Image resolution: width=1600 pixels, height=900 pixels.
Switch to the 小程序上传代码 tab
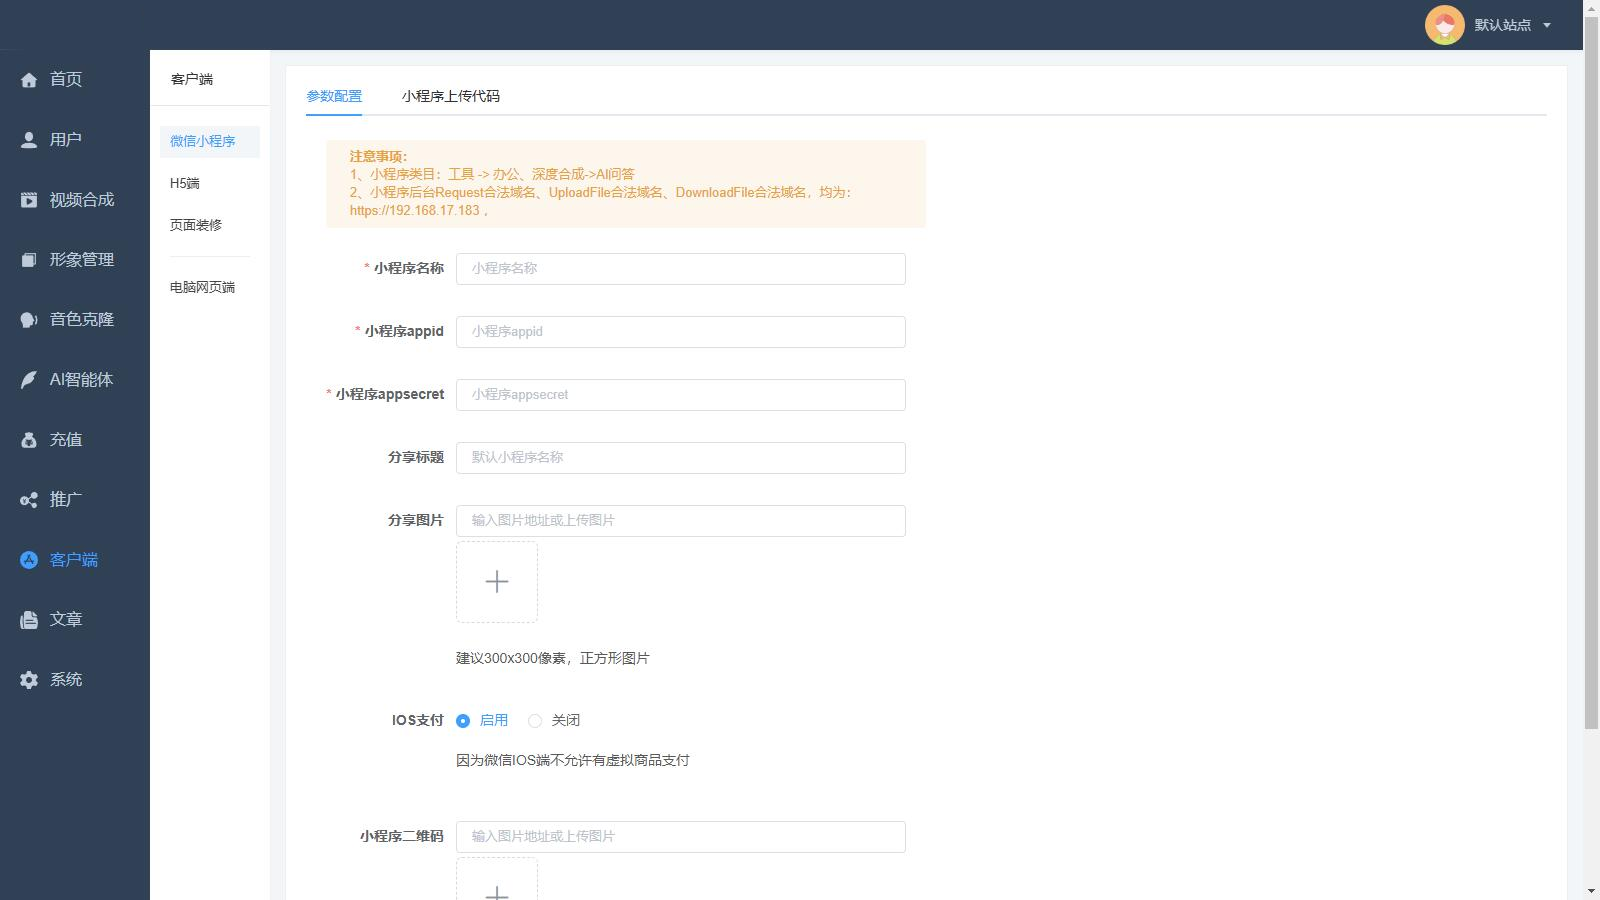[450, 96]
